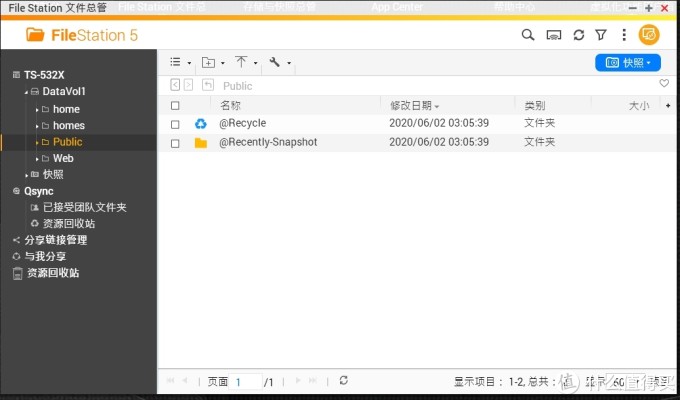
Task: Click the orange snapshot manager round icon
Action: (x=649, y=35)
